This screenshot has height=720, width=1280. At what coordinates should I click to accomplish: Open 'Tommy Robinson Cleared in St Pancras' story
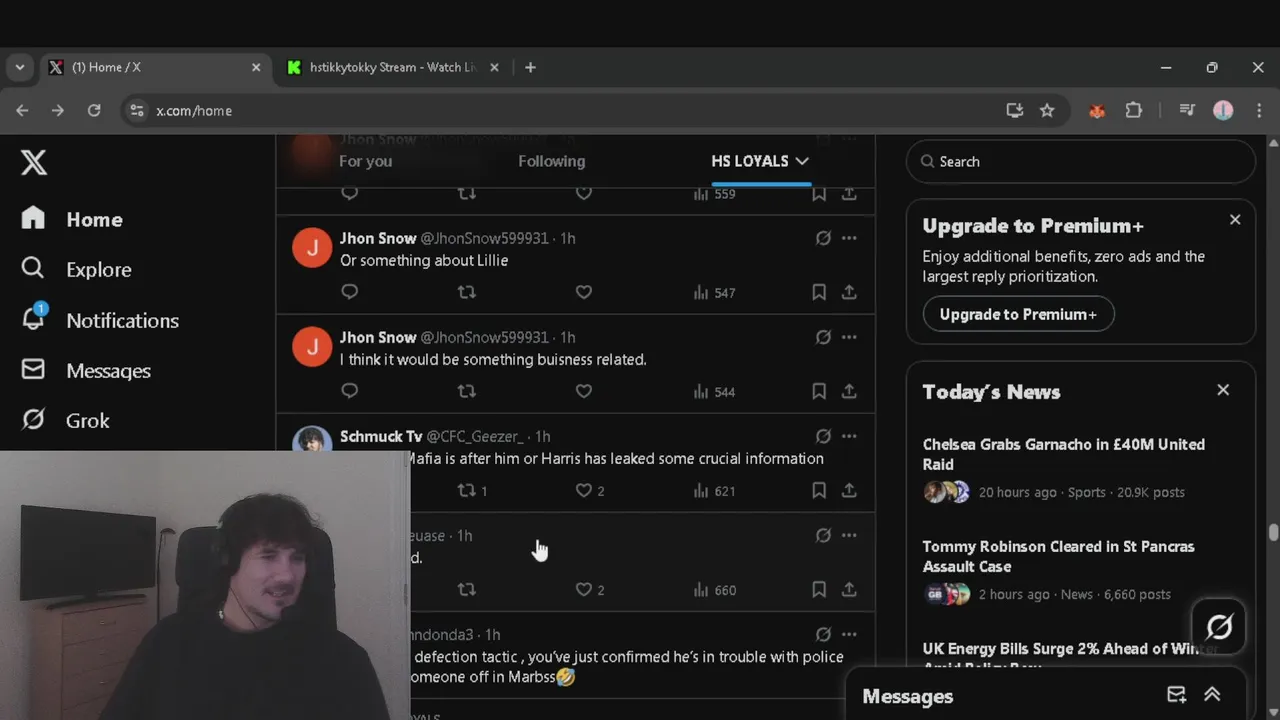click(1058, 556)
